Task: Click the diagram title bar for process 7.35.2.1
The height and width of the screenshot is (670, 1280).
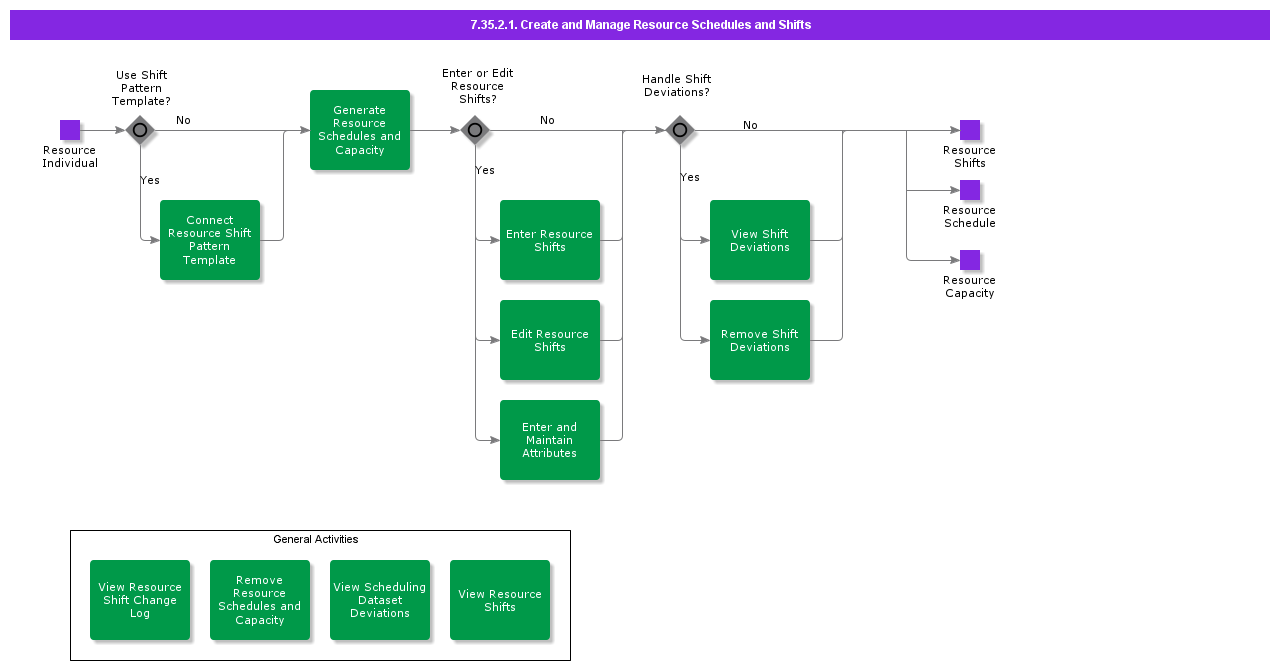Action: pos(640,25)
